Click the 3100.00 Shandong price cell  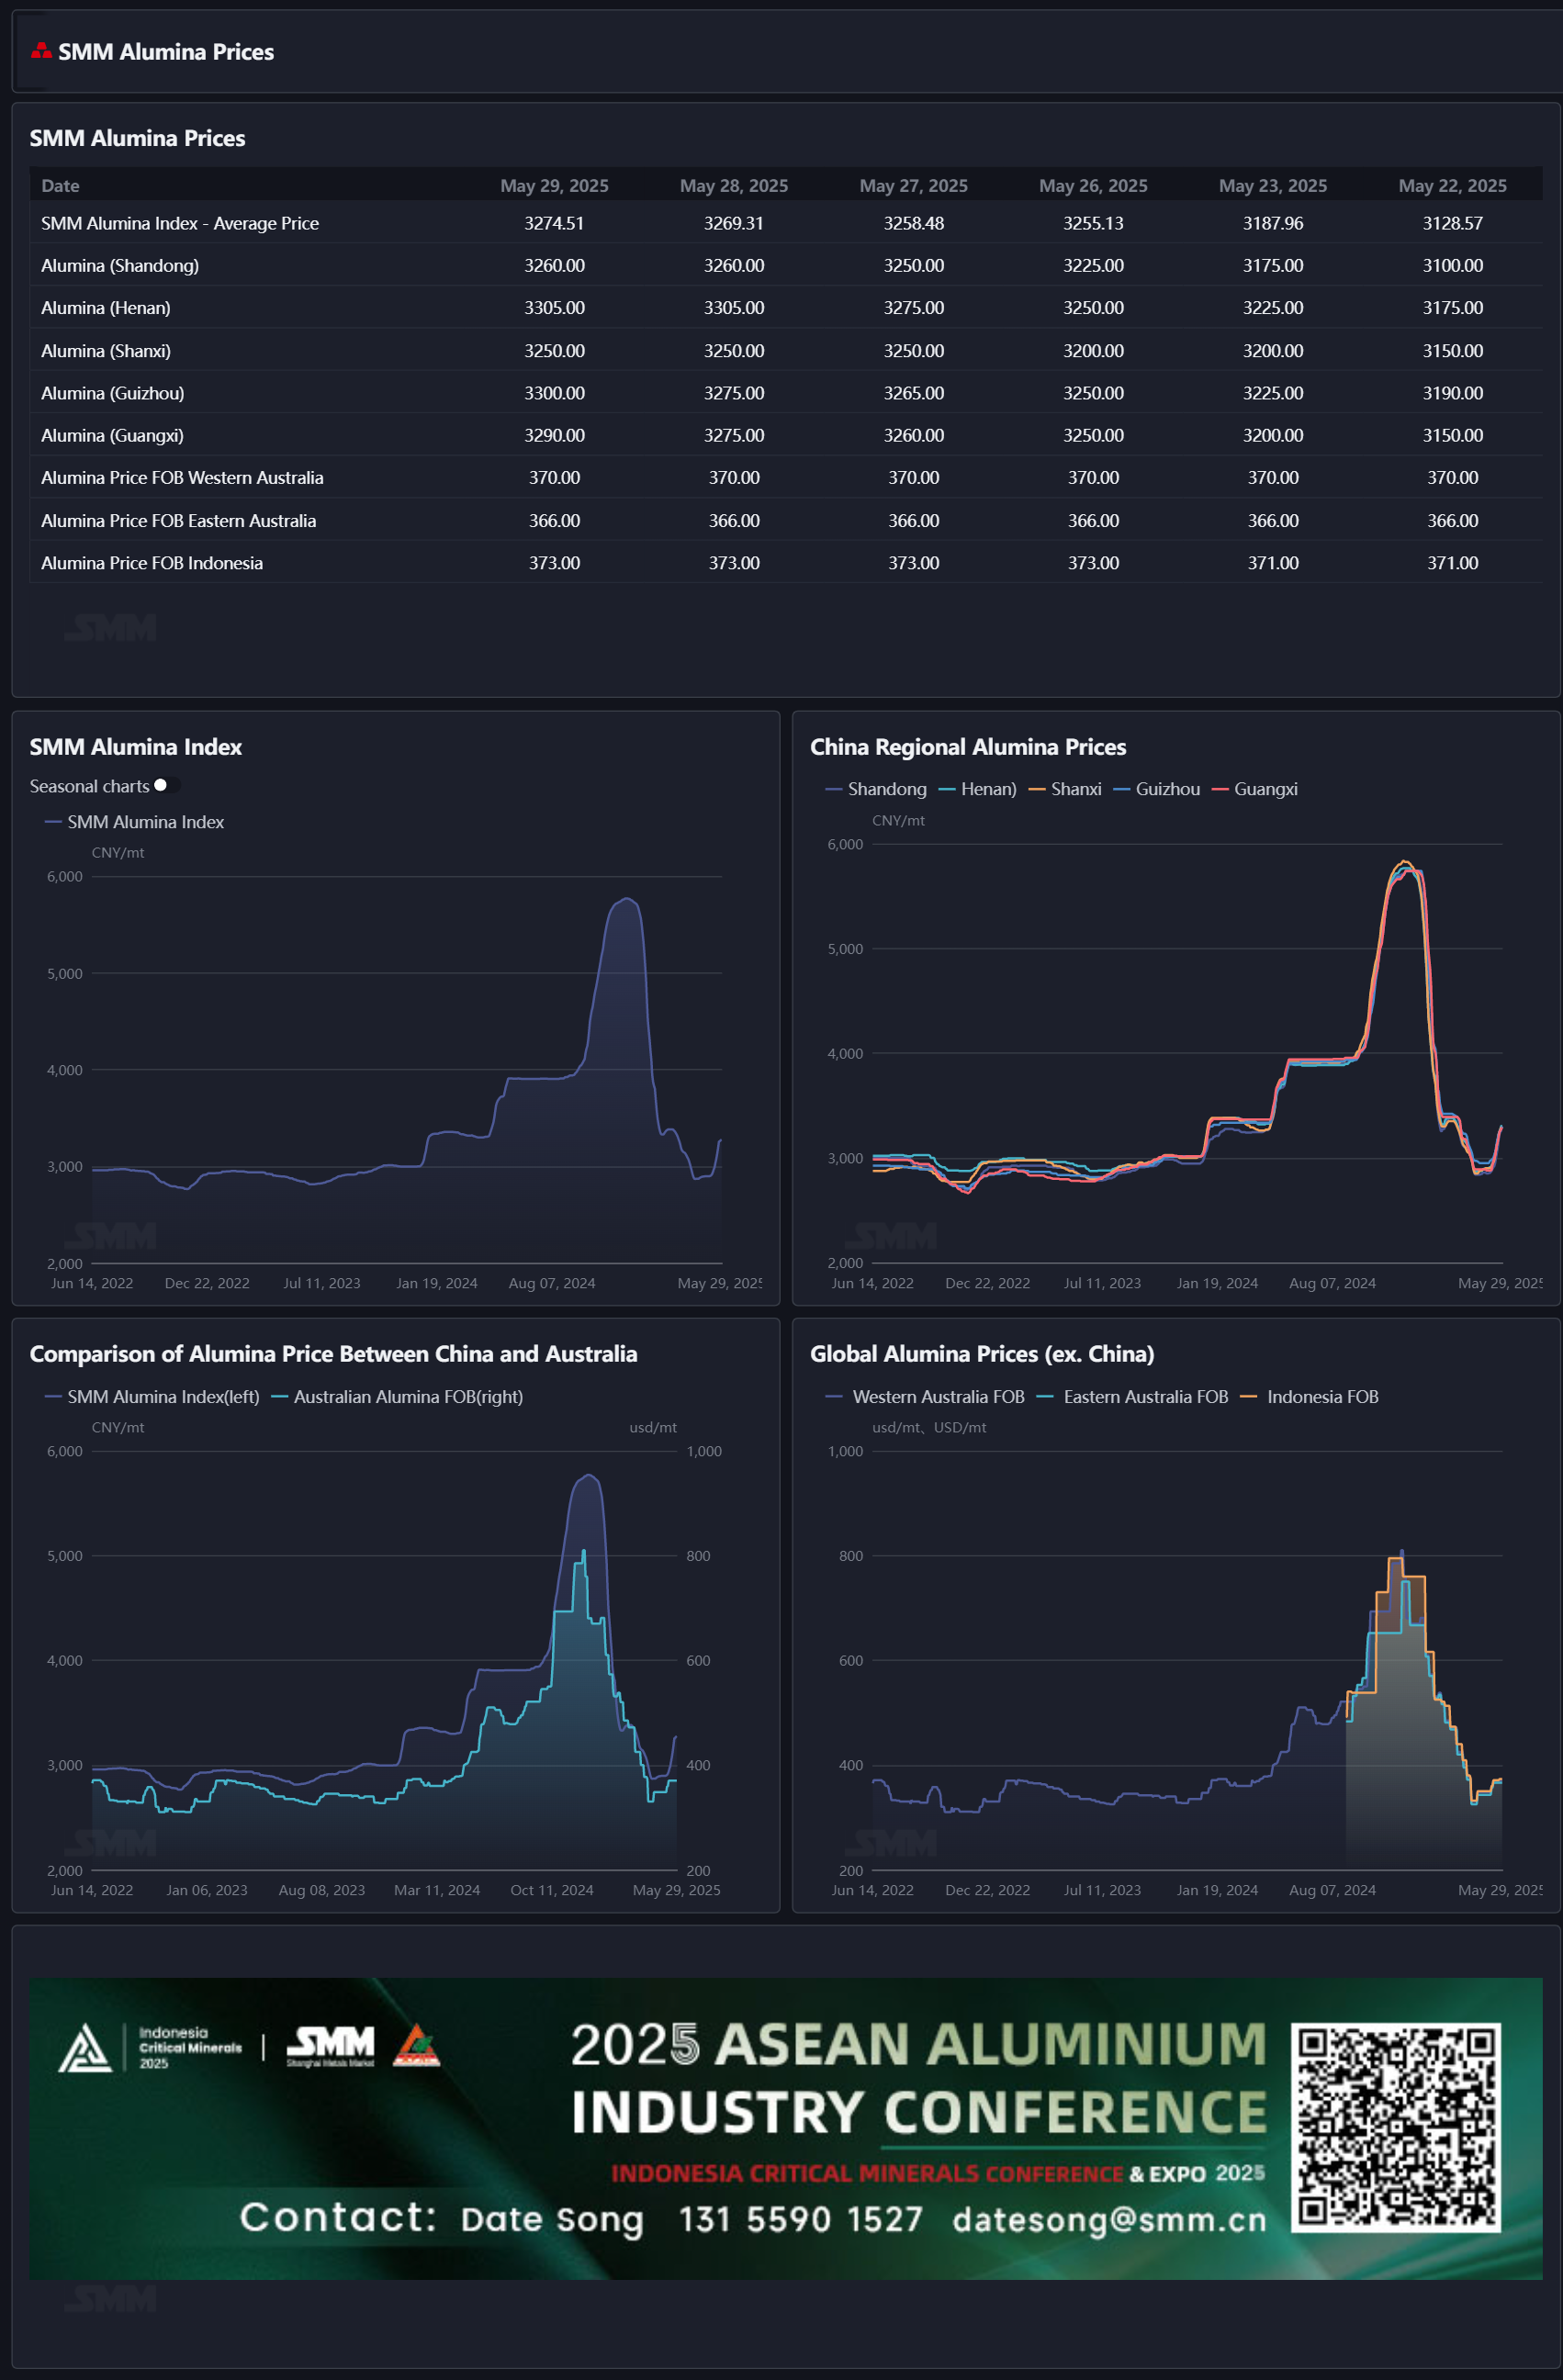1453,265
